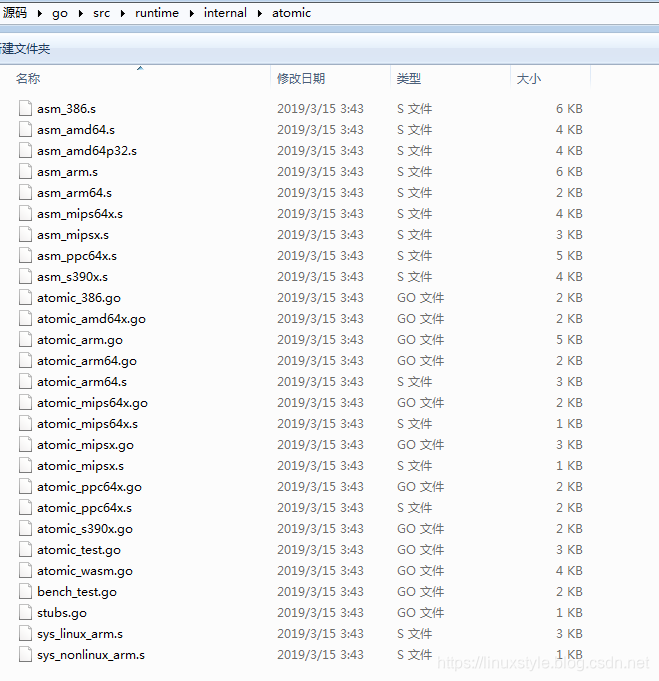
Task: Click the atomic_ppc64x.go file icon
Action: (26, 486)
